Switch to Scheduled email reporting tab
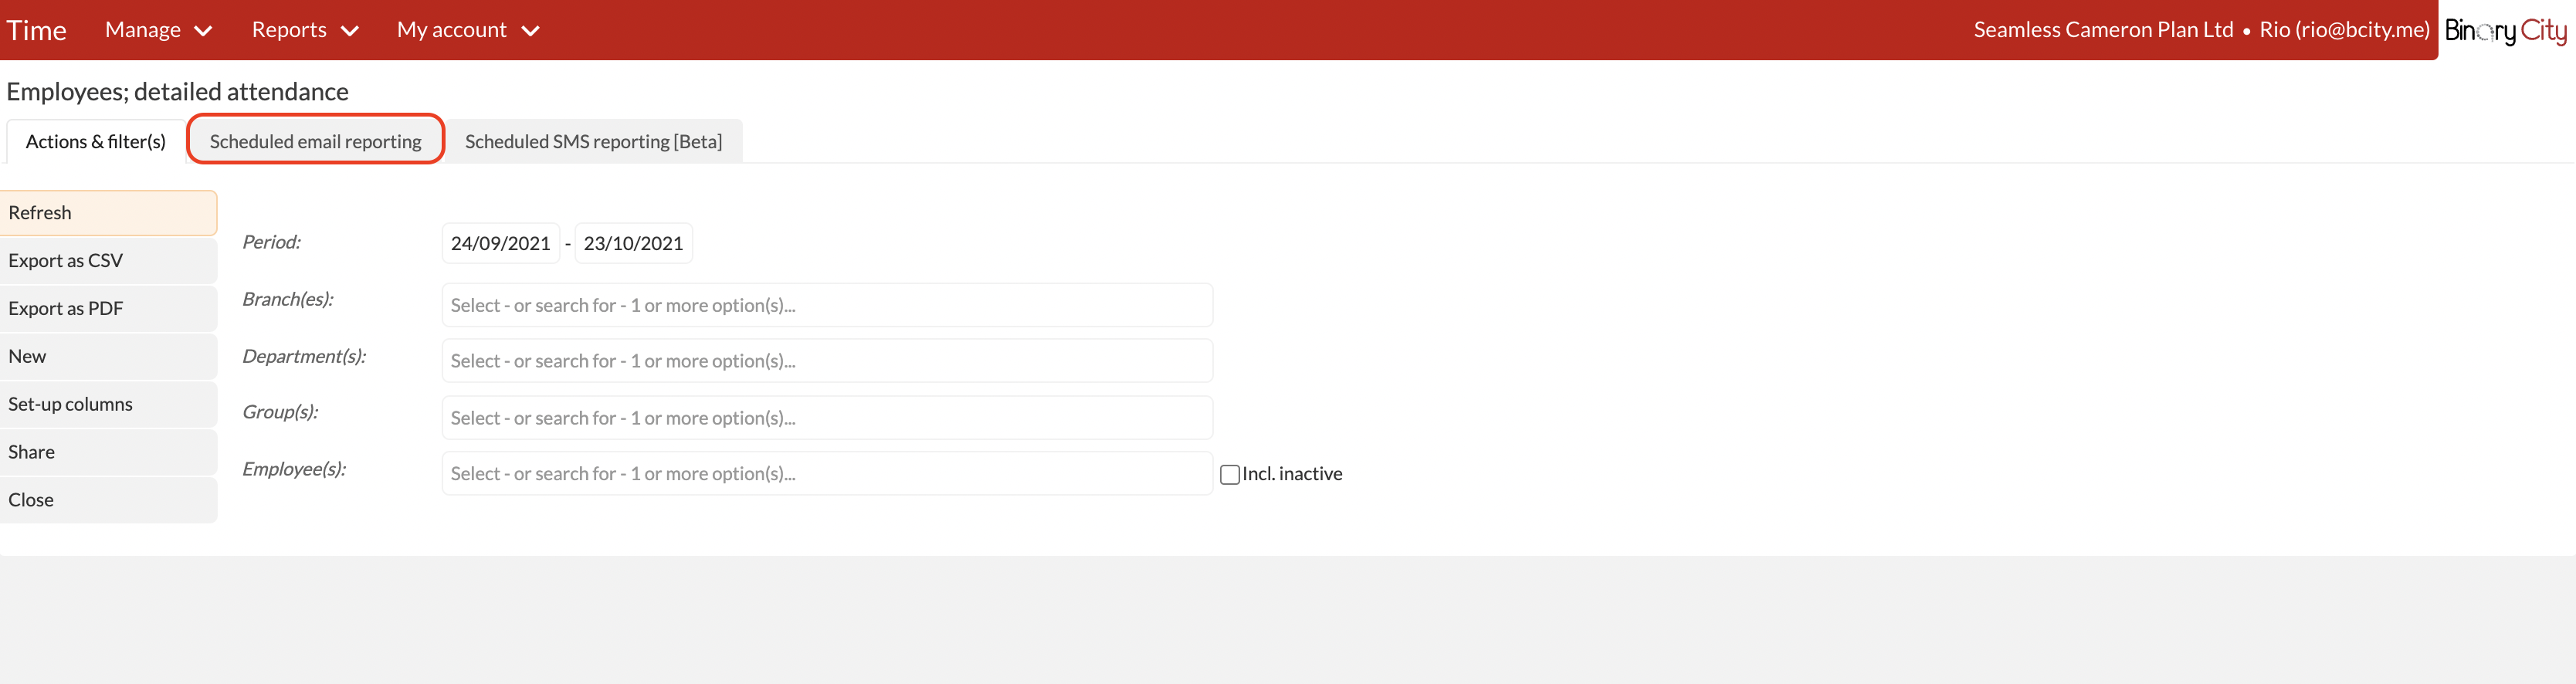2576x684 pixels. pyautogui.click(x=315, y=141)
